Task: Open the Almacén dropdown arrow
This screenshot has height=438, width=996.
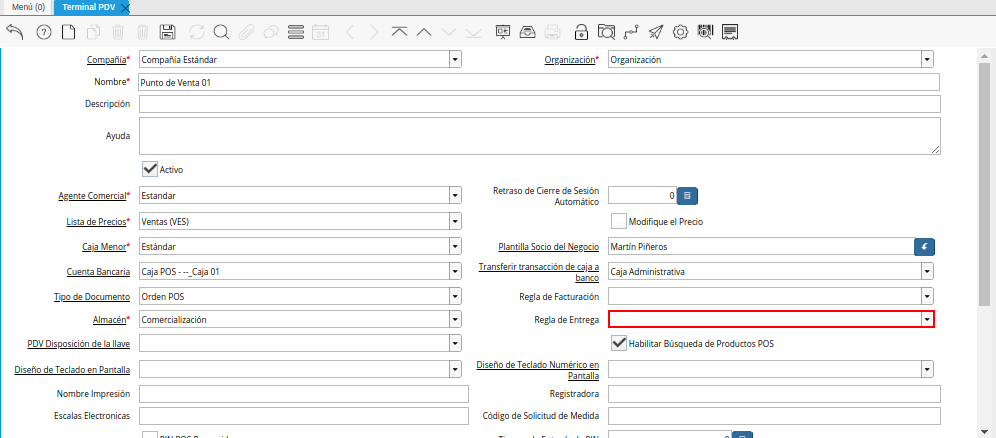Action: click(455, 319)
